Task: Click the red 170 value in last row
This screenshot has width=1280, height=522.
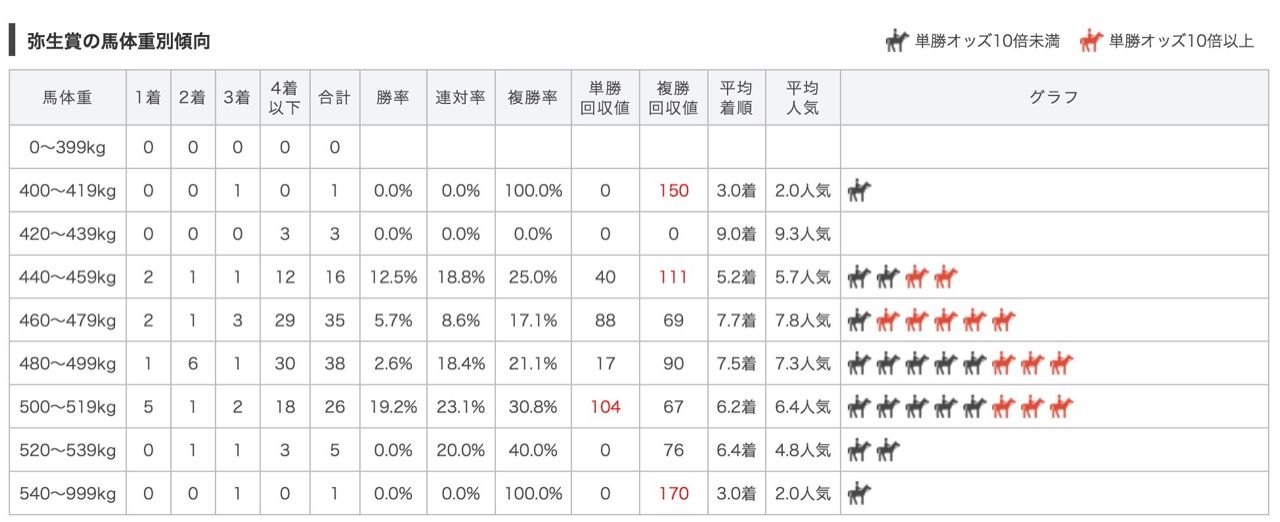Action: point(673,493)
